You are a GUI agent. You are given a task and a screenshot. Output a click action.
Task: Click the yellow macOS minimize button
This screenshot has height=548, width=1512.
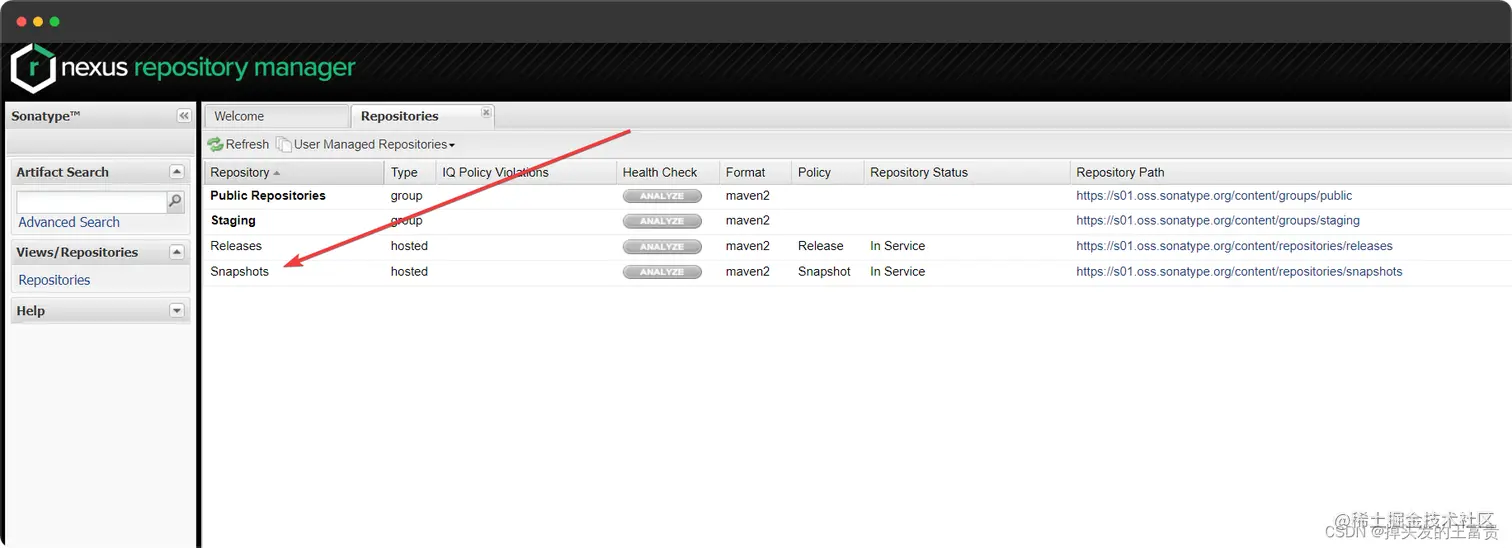click(x=38, y=22)
